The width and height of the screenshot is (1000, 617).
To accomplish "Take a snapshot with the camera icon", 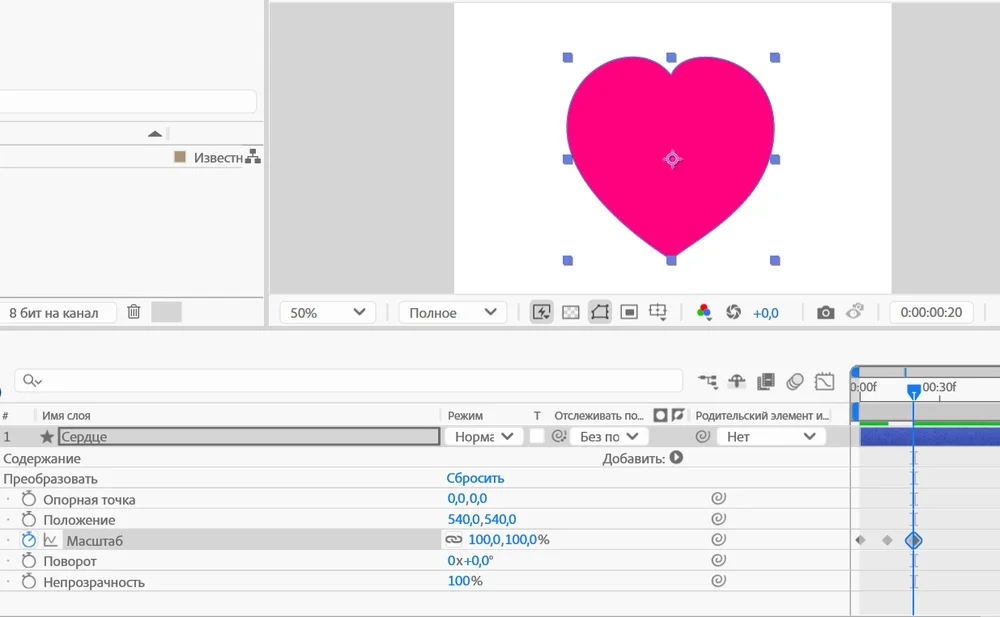I will point(825,312).
